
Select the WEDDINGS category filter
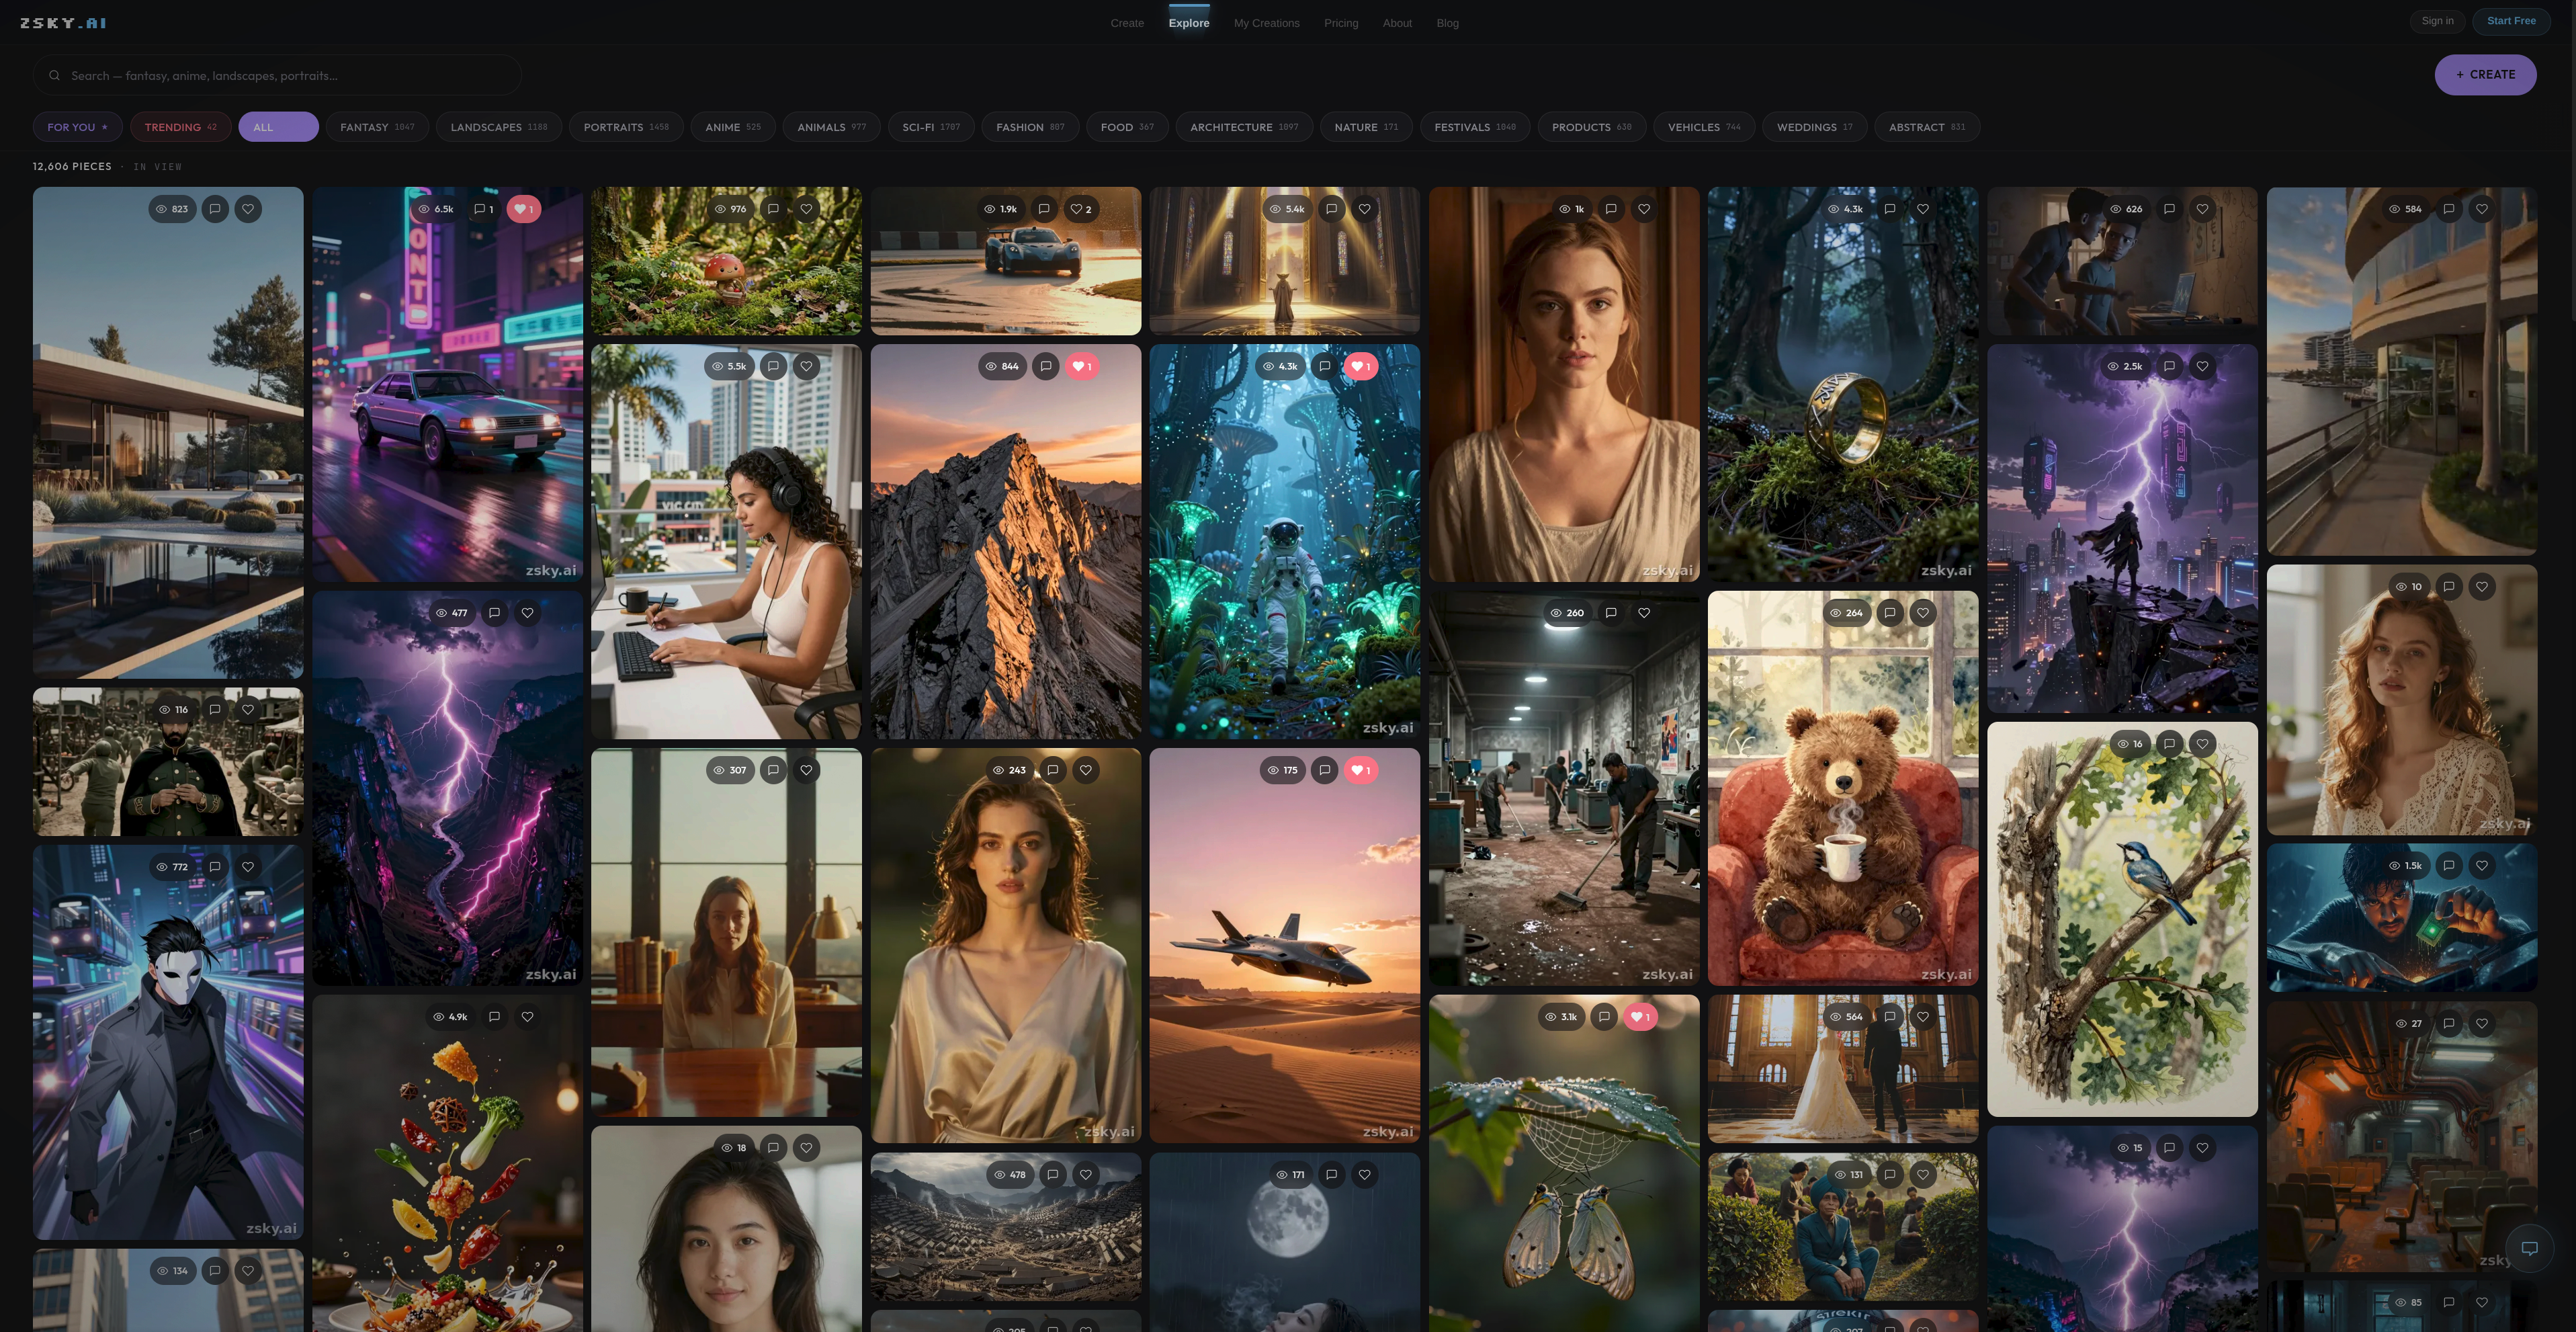click(1814, 127)
